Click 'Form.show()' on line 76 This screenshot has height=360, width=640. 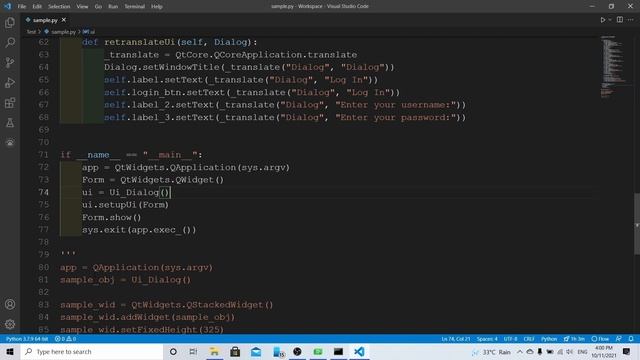(x=111, y=218)
